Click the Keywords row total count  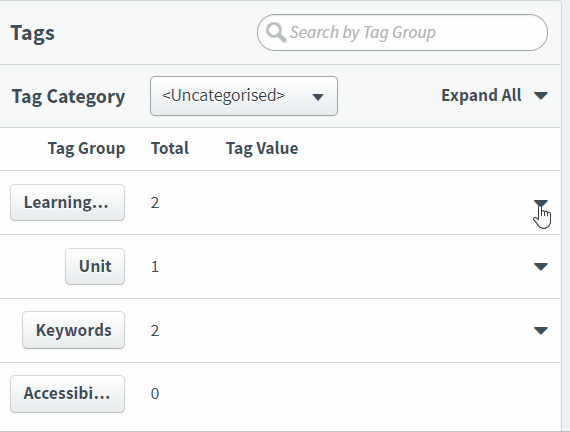(155, 331)
